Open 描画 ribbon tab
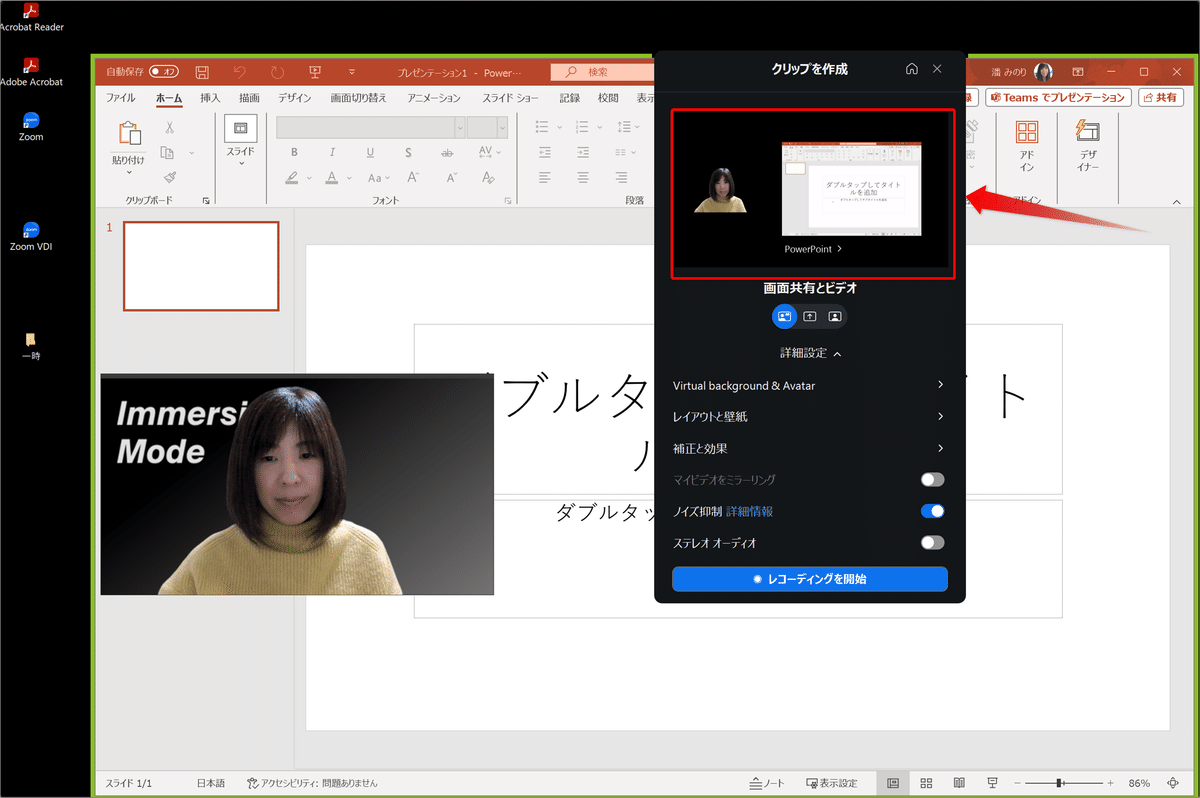The width and height of the screenshot is (1200, 798). pyautogui.click(x=249, y=98)
